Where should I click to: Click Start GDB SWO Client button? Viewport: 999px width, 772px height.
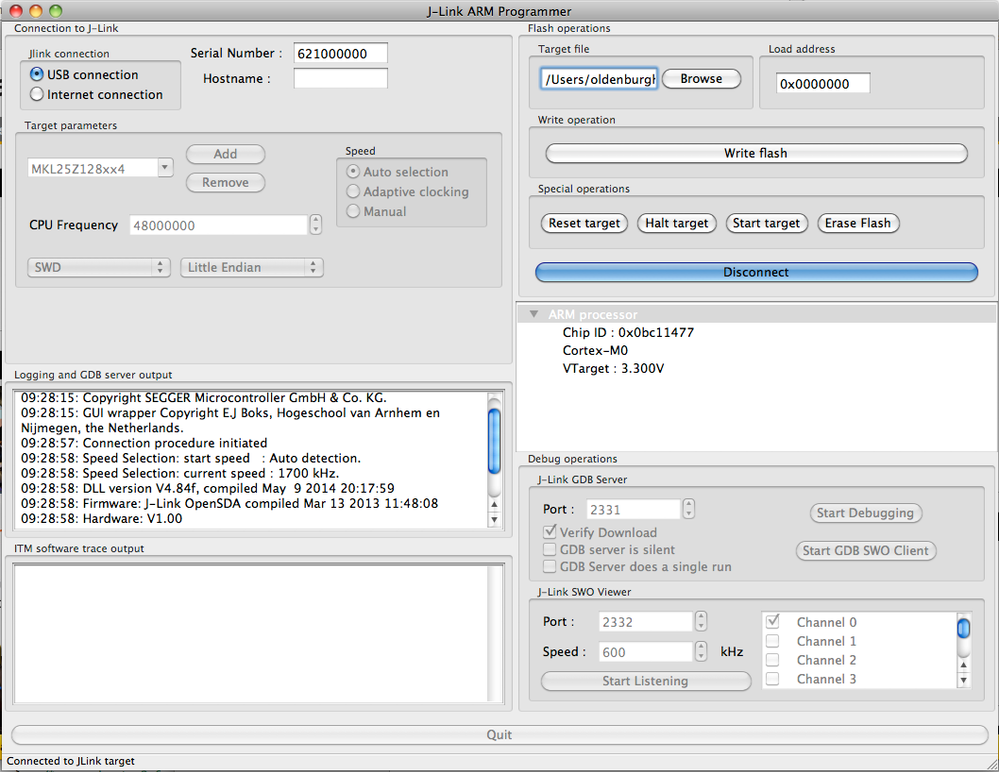pos(865,550)
